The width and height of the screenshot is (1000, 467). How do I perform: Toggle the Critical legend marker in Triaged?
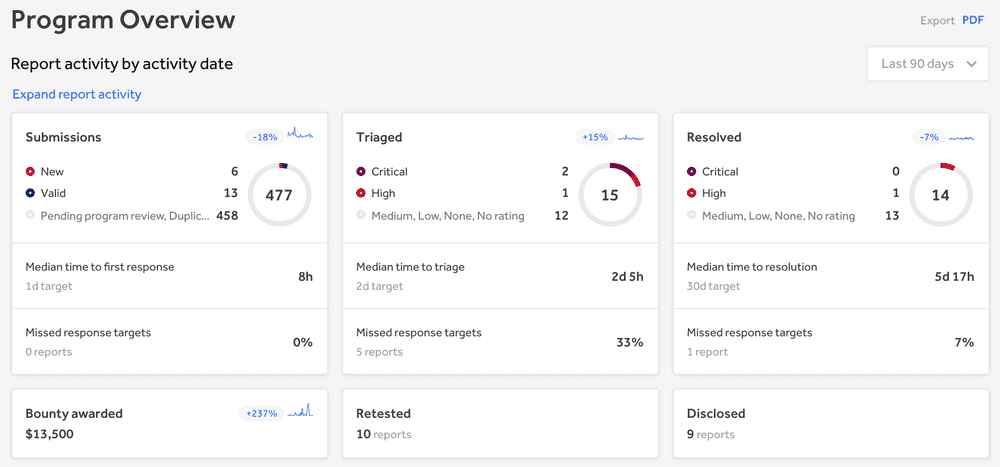(x=361, y=172)
